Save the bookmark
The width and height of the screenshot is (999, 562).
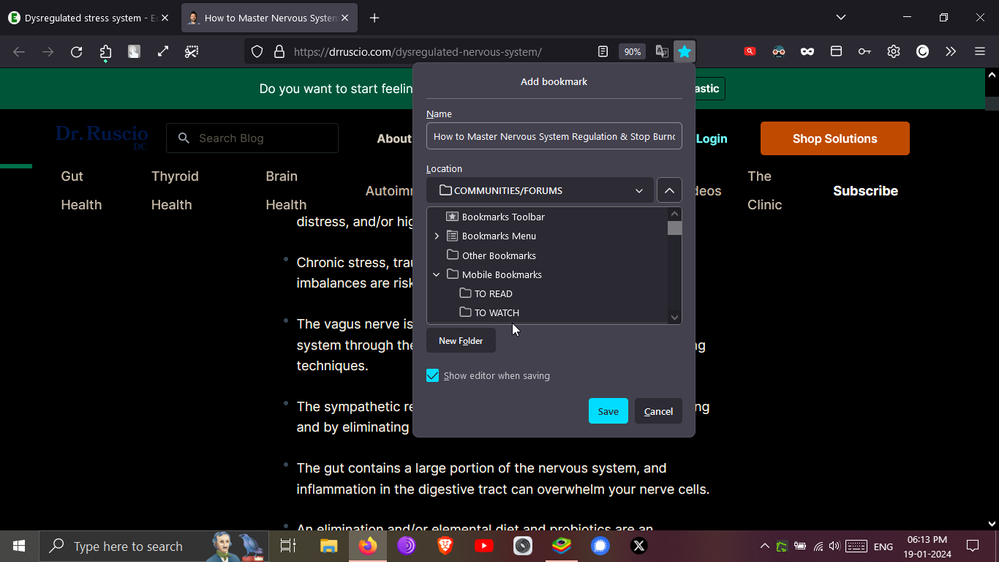click(x=608, y=411)
